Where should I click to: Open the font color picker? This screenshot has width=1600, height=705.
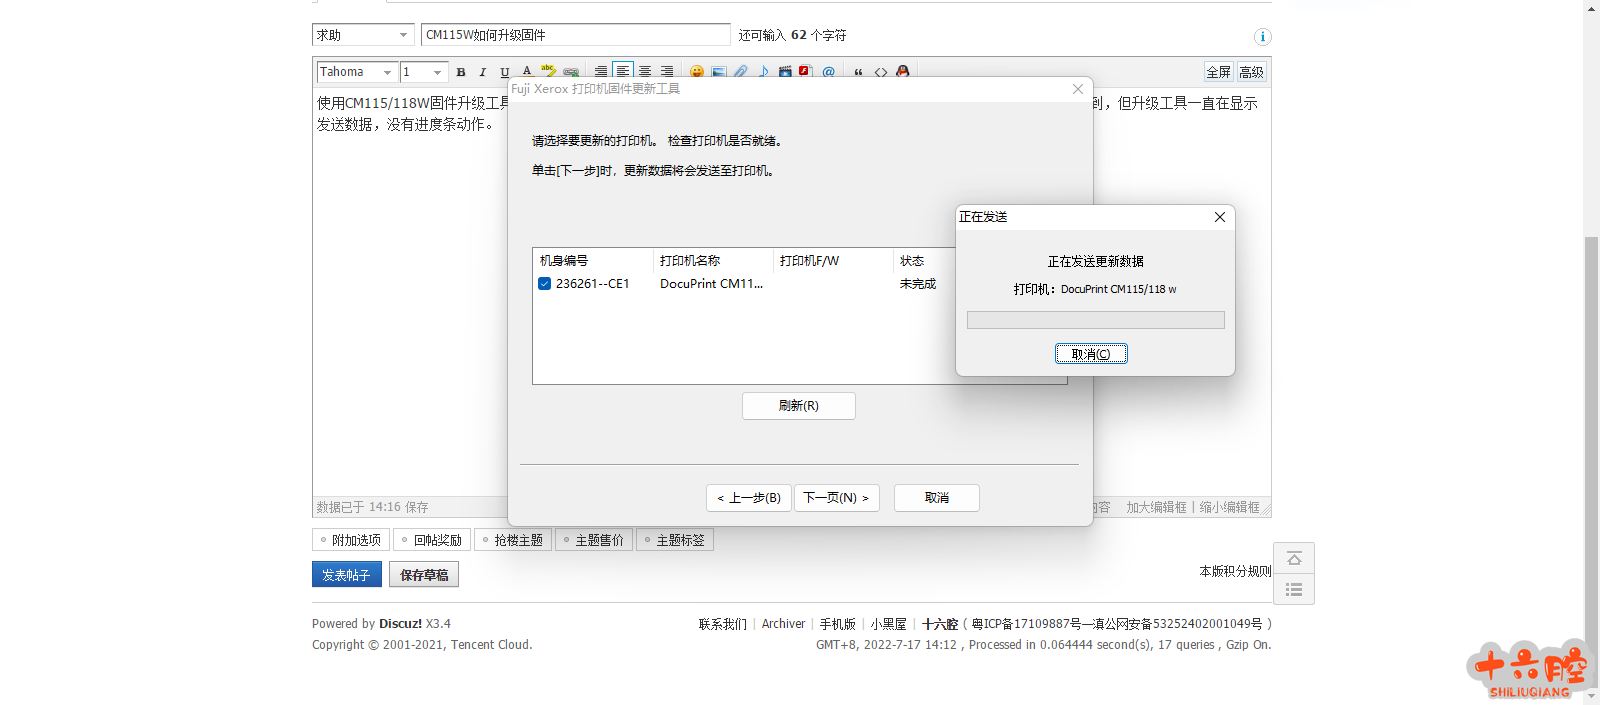527,72
